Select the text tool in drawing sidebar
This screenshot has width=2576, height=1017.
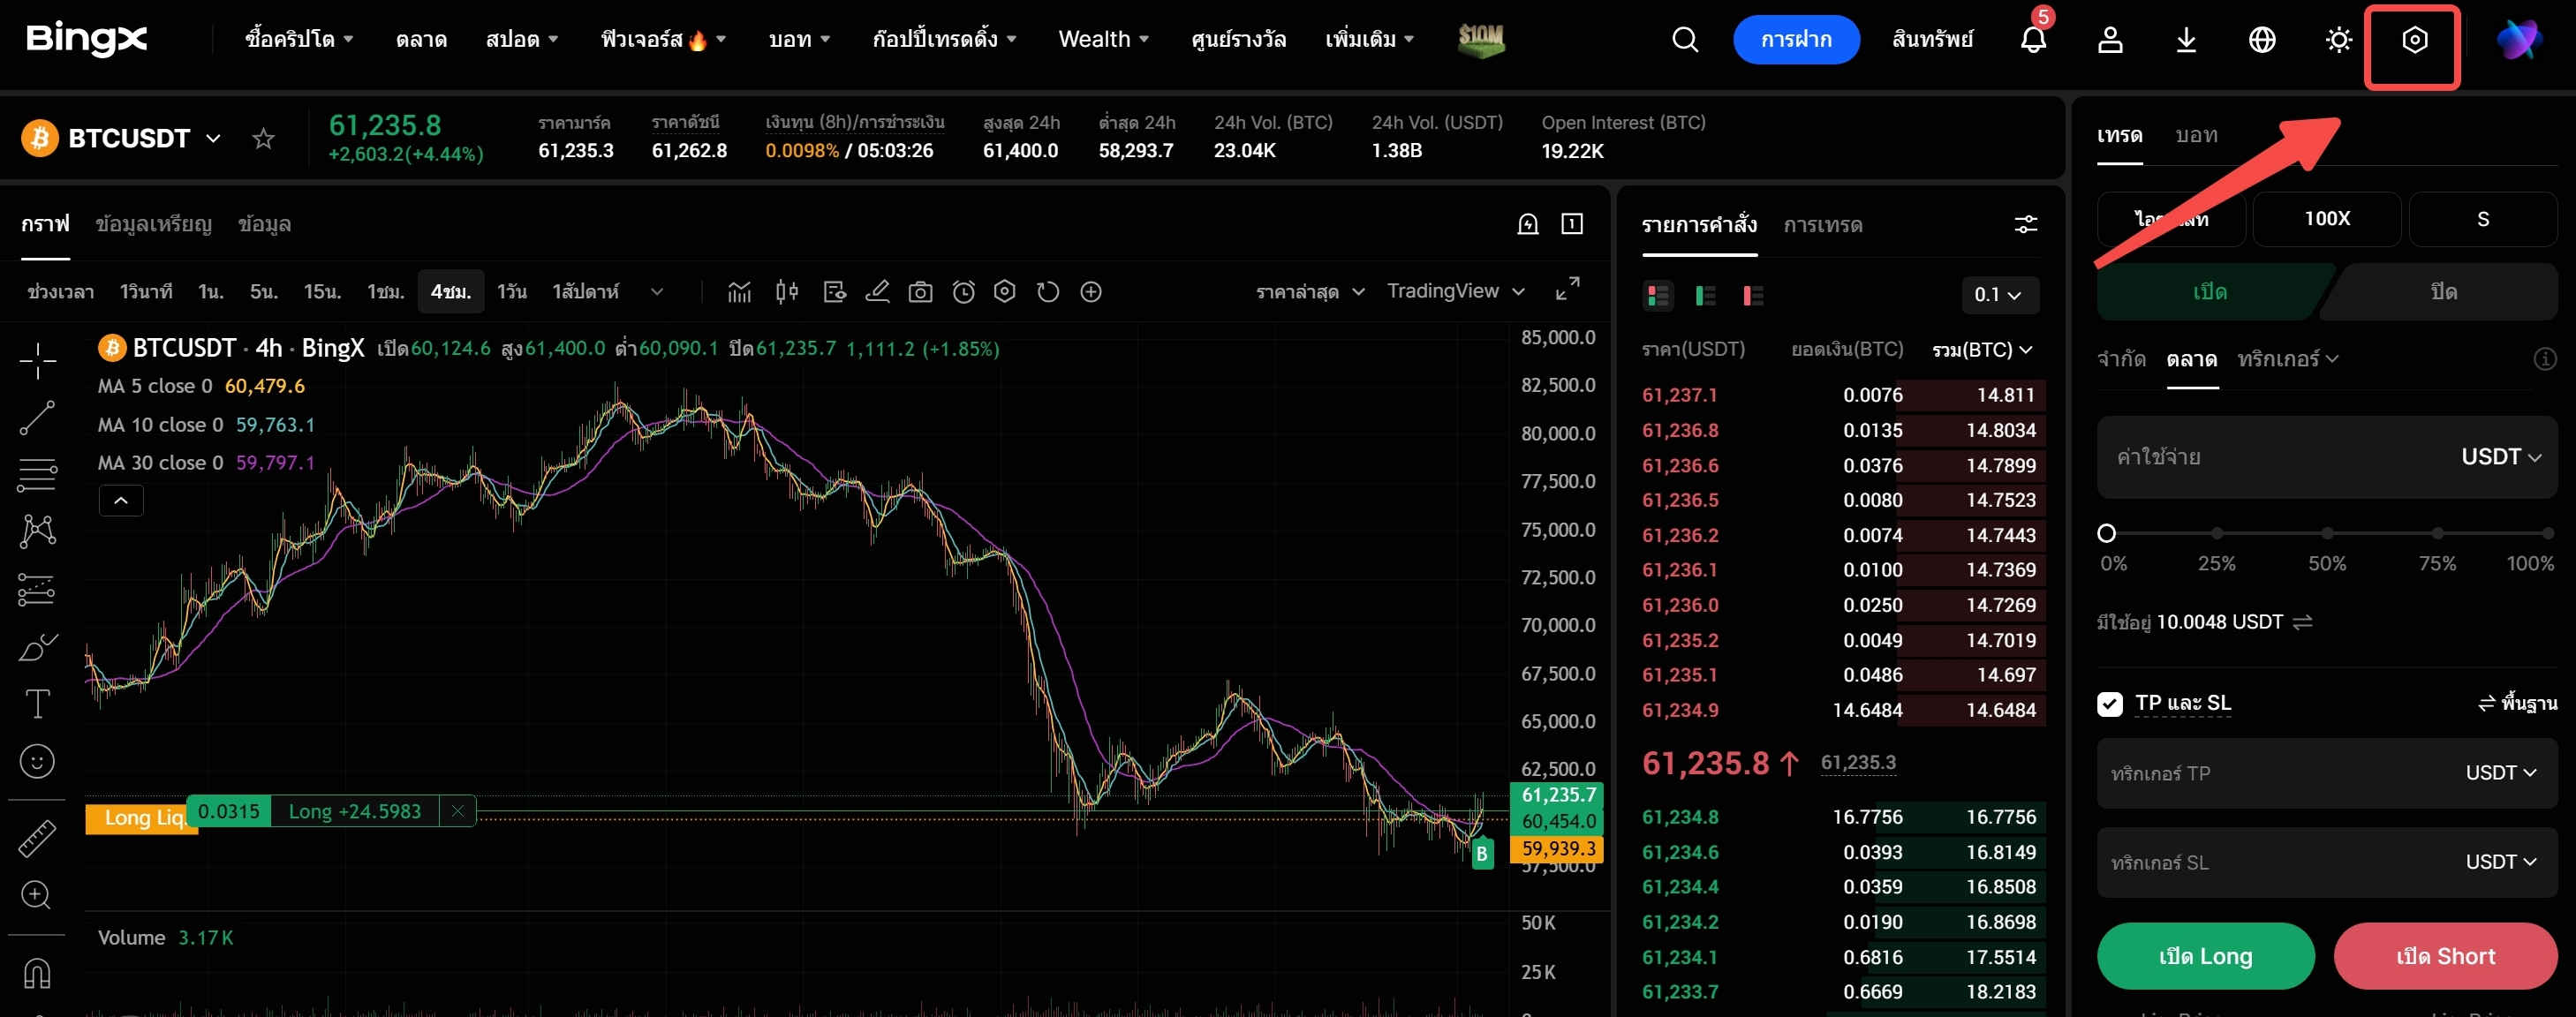pyautogui.click(x=37, y=704)
